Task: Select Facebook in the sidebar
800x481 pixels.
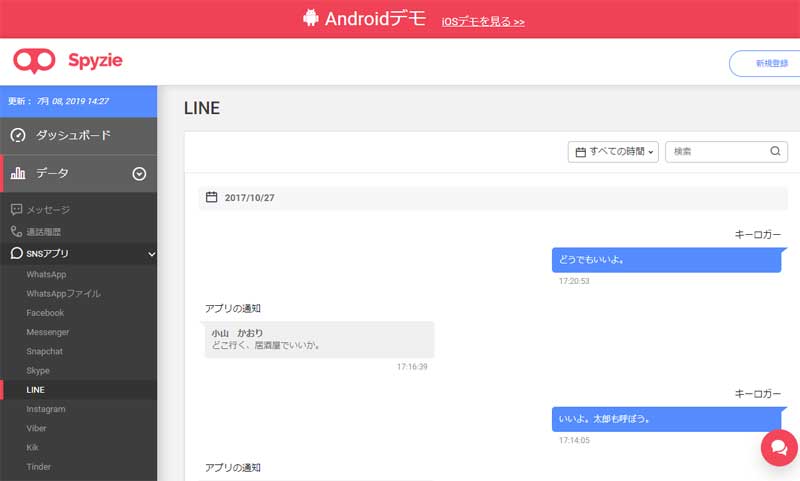Action: (45, 313)
